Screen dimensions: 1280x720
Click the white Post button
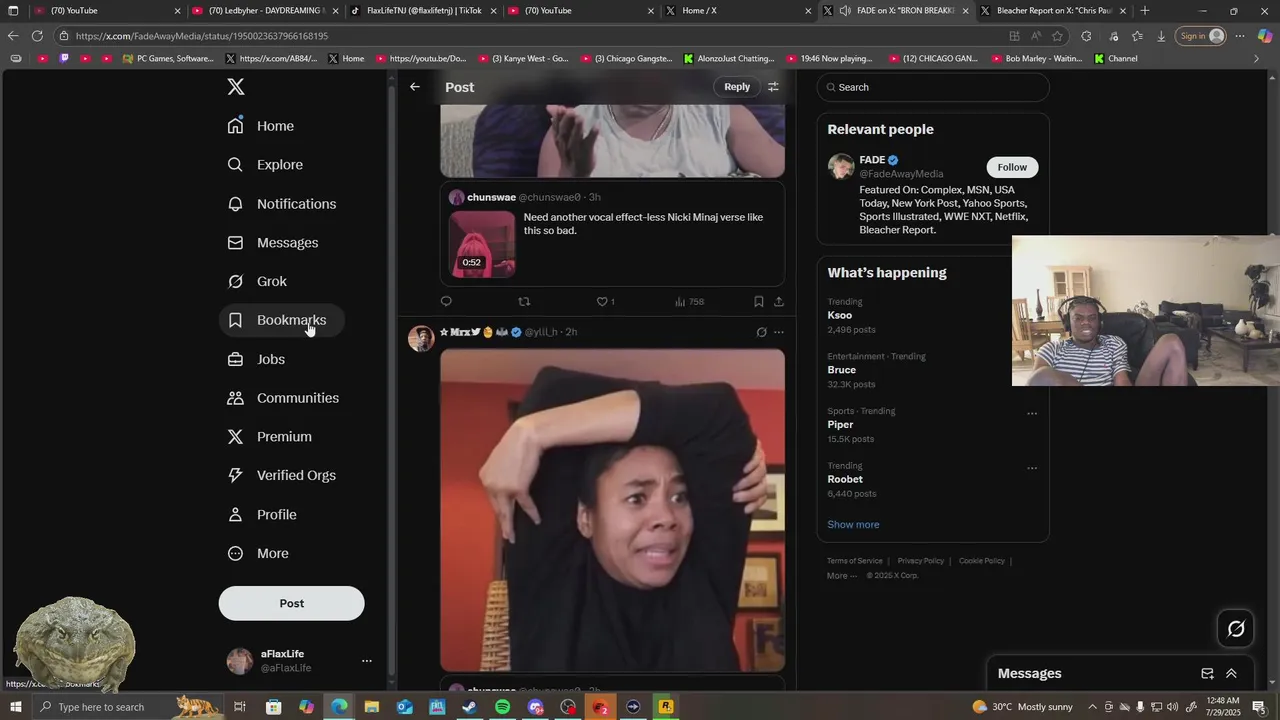pos(292,603)
